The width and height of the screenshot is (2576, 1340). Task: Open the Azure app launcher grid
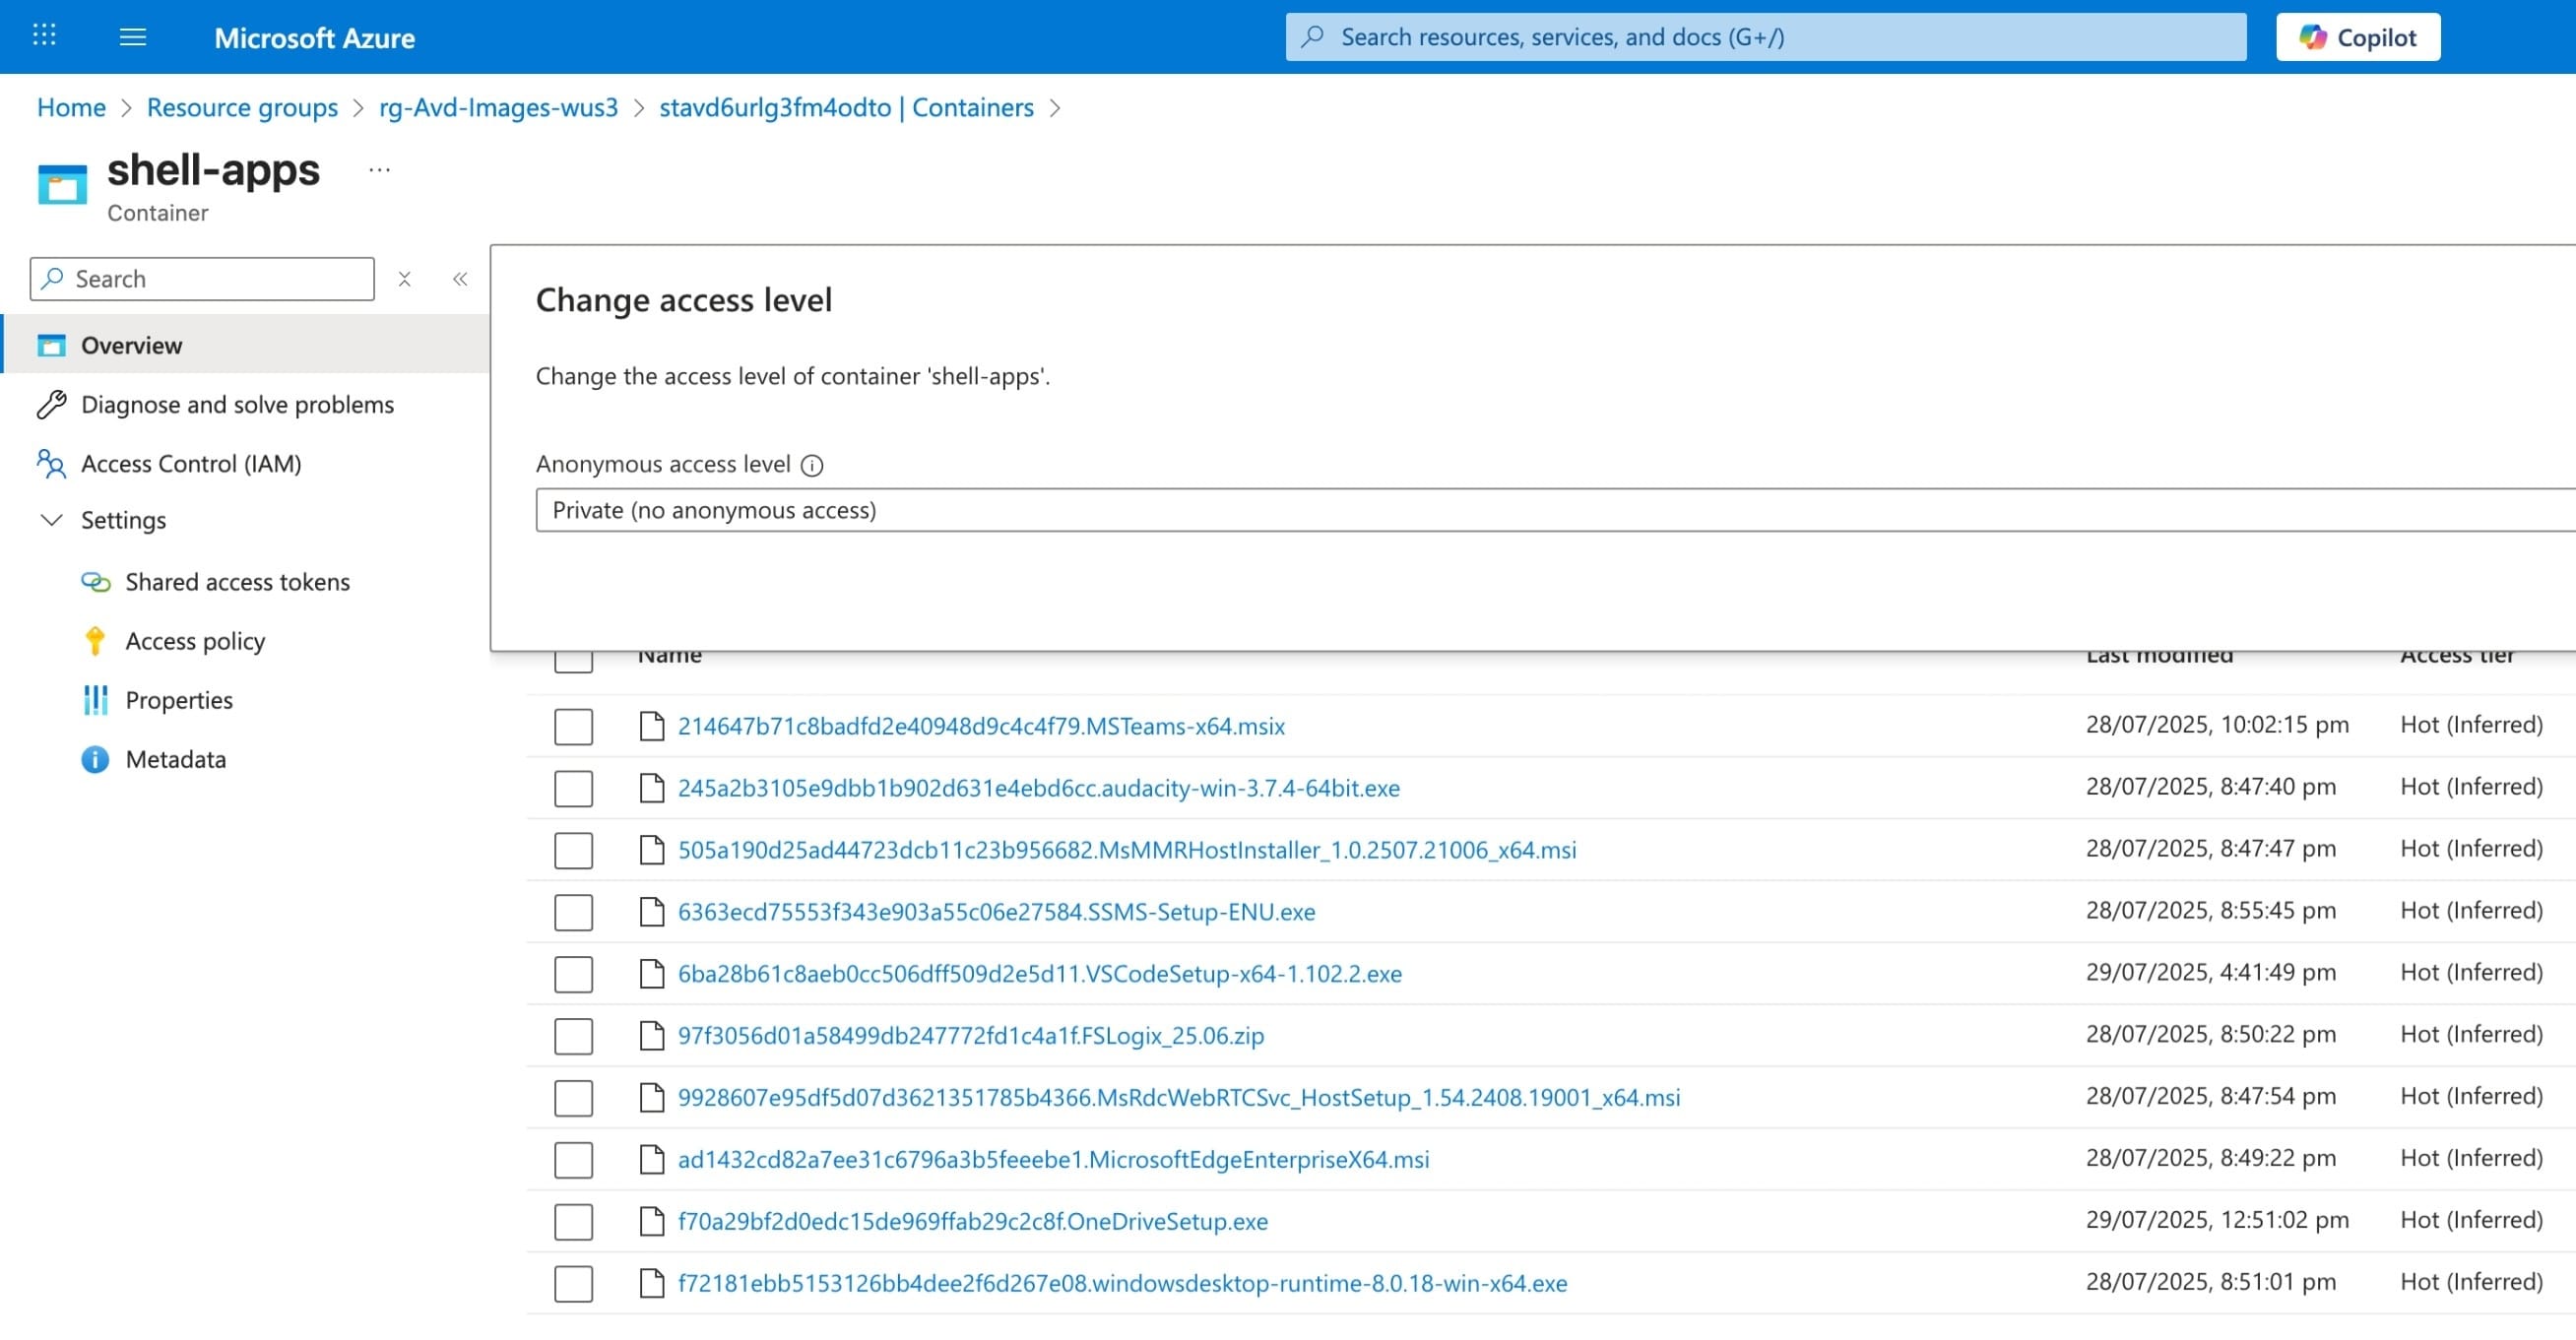click(x=44, y=36)
